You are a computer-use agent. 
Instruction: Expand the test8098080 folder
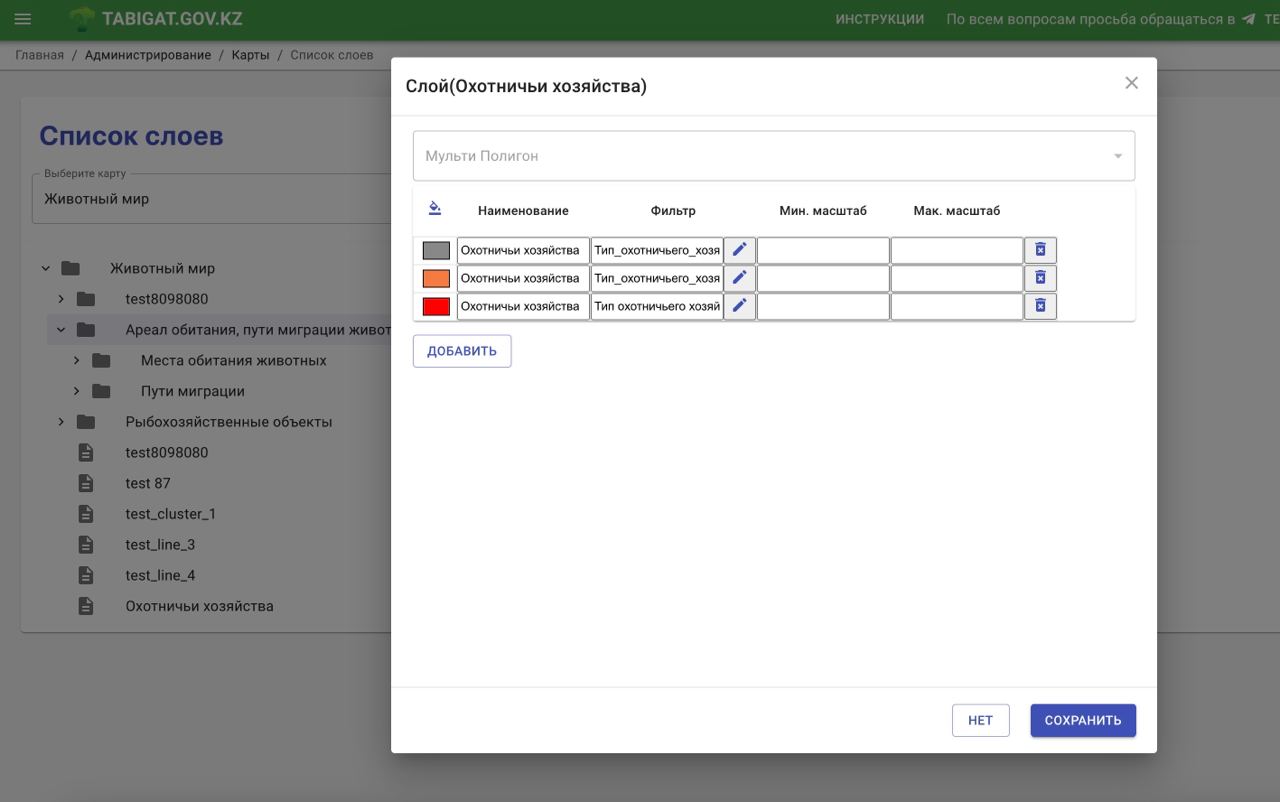coord(61,299)
